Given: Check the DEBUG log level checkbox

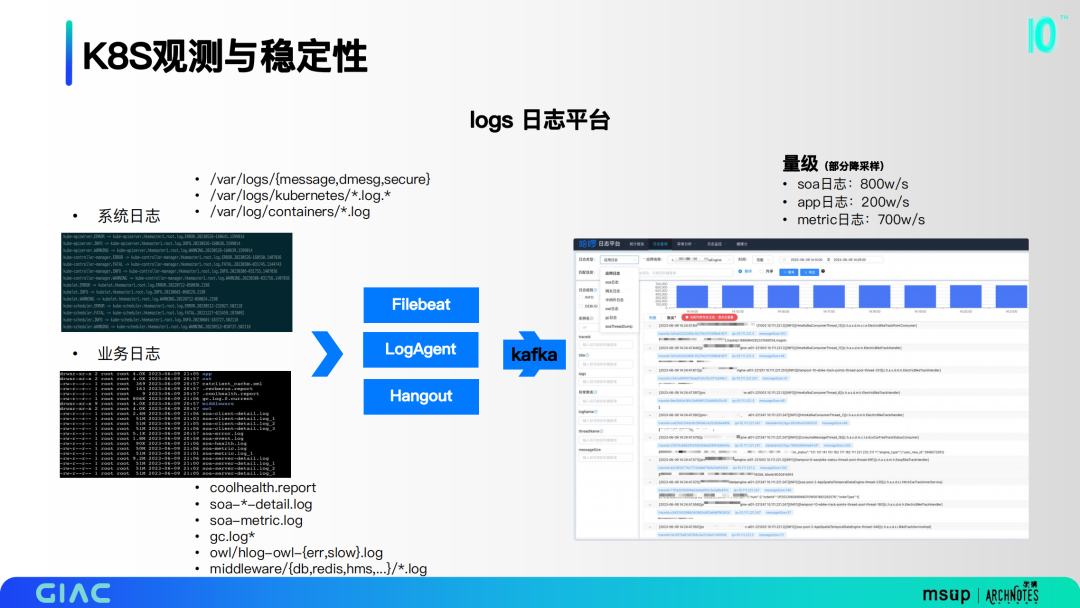Looking at the screenshot, I should click(x=581, y=306).
